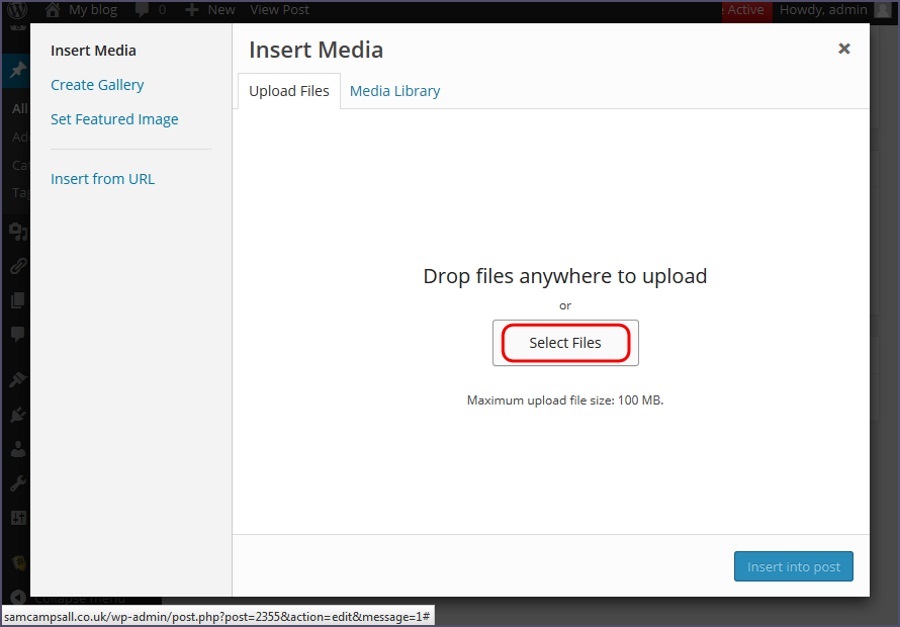This screenshot has height=627, width=900.
Task: Open the Pages icon in sidebar
Action: pyautogui.click(x=17, y=301)
